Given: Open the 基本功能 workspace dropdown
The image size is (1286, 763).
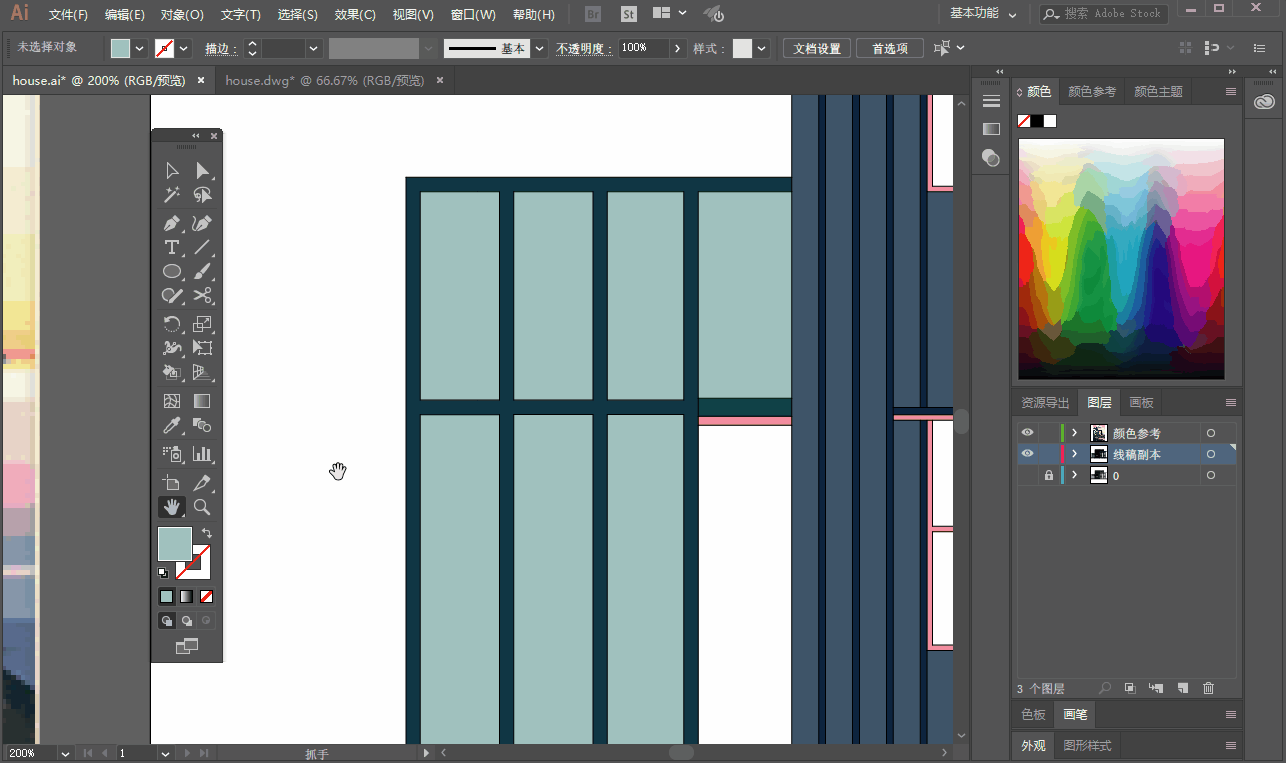Looking at the screenshot, I should [983, 14].
